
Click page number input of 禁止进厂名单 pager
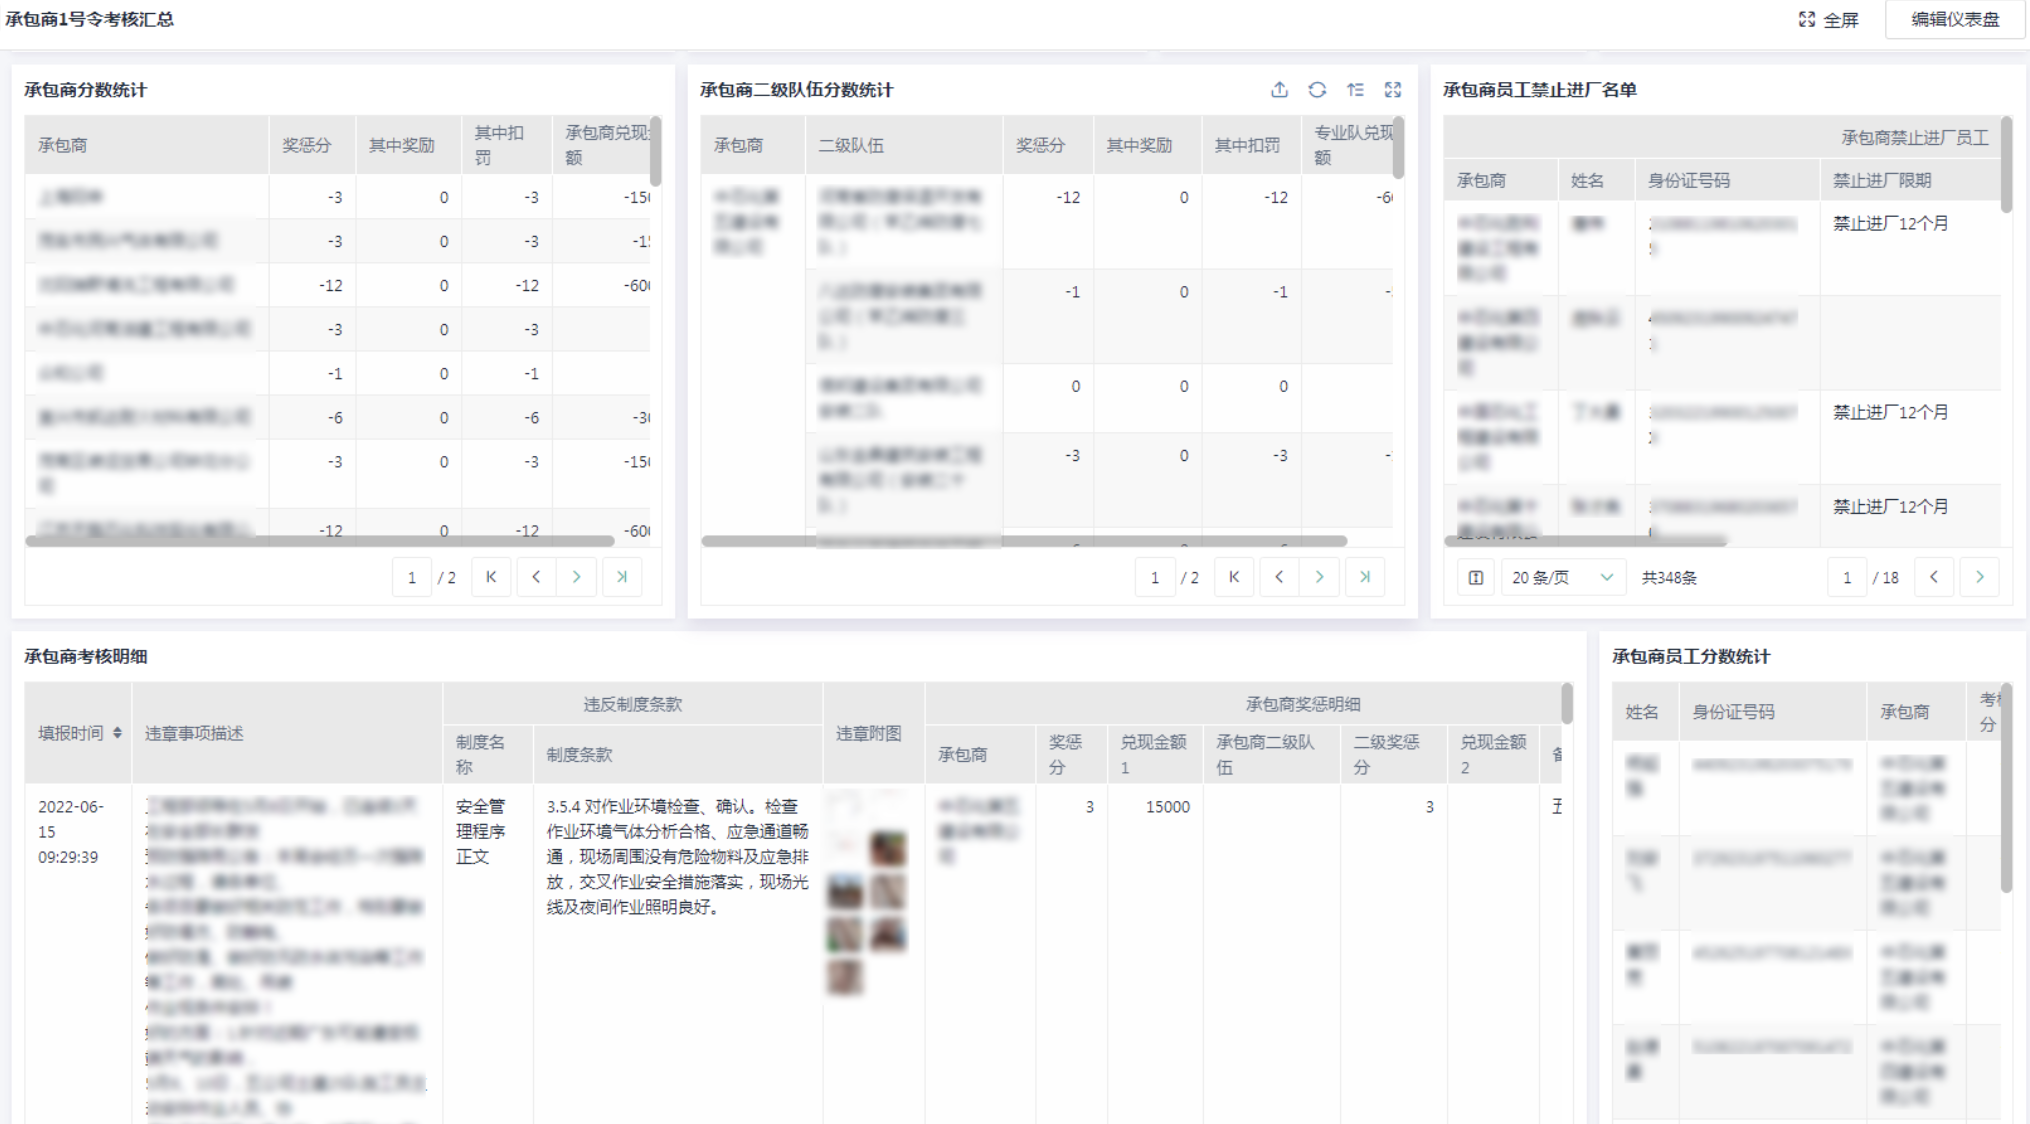pyautogui.click(x=1846, y=578)
